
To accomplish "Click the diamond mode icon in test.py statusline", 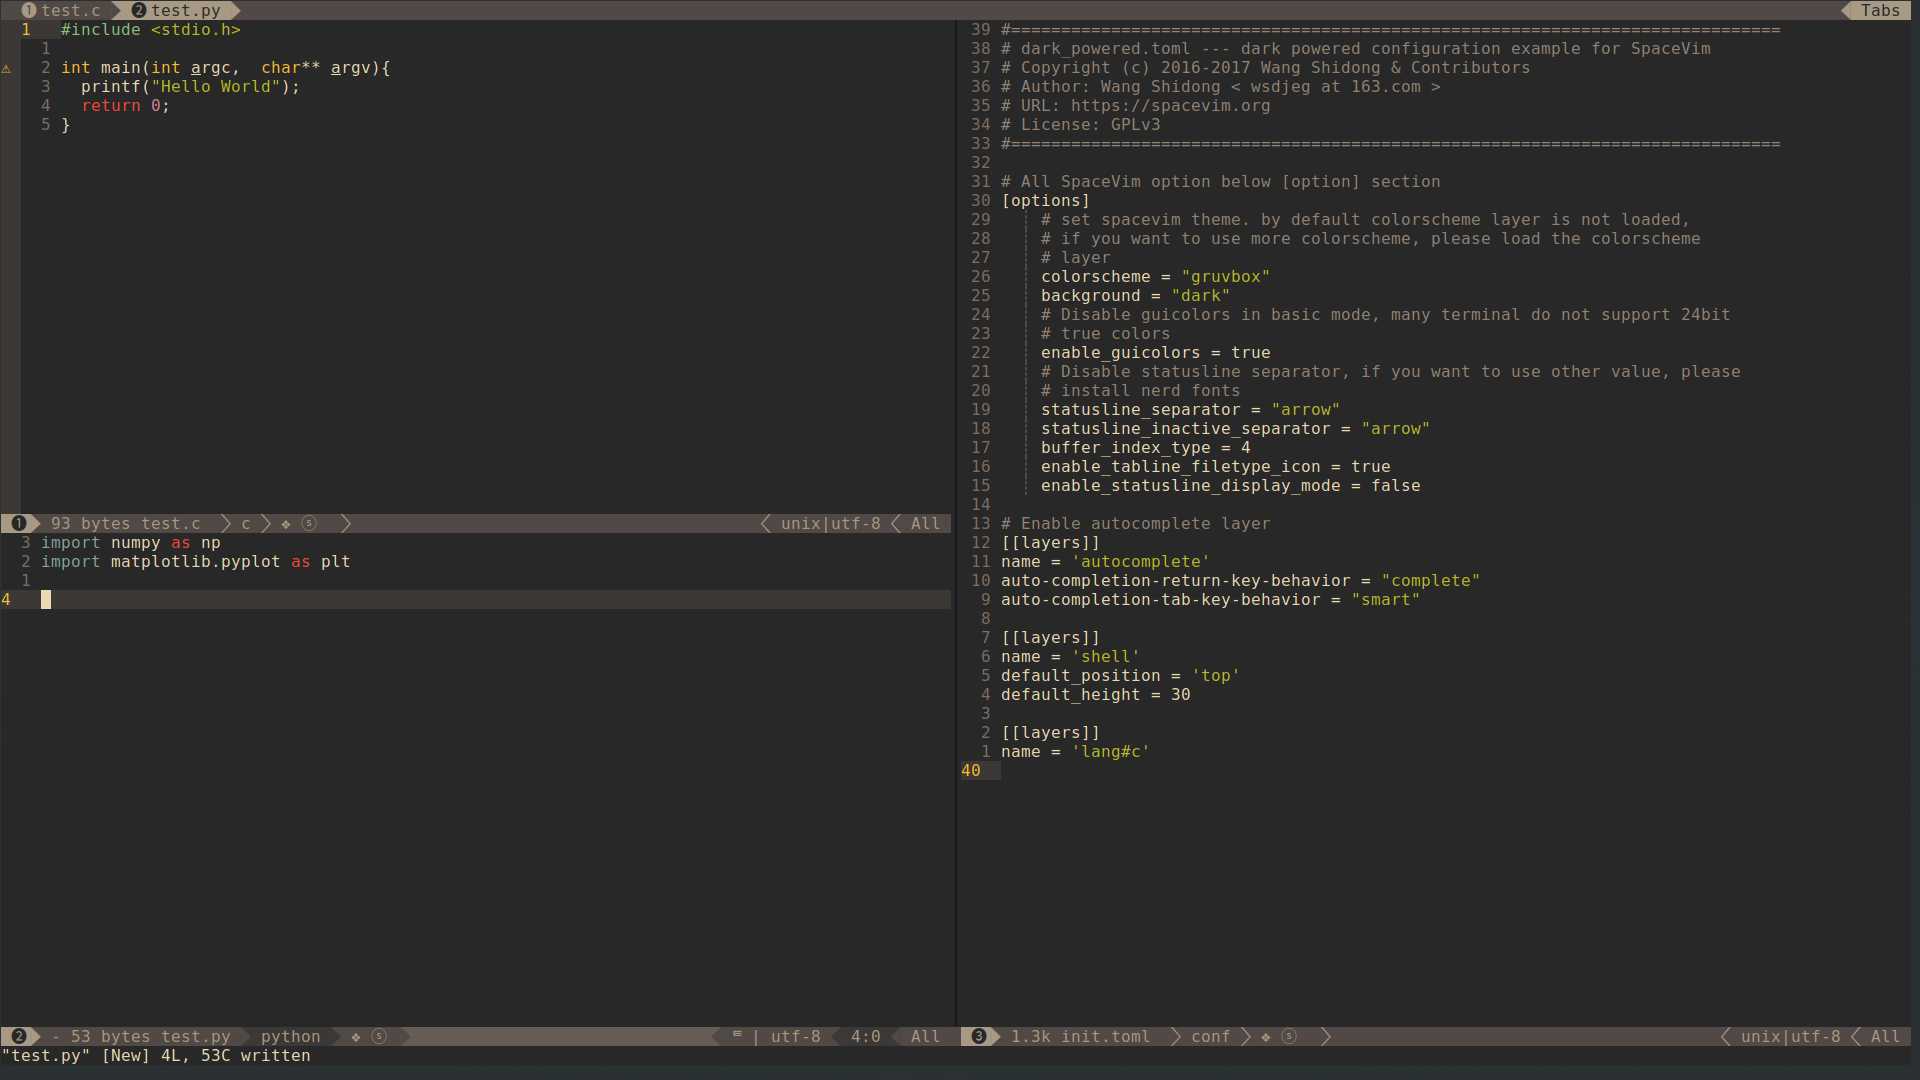I will tap(356, 1036).
